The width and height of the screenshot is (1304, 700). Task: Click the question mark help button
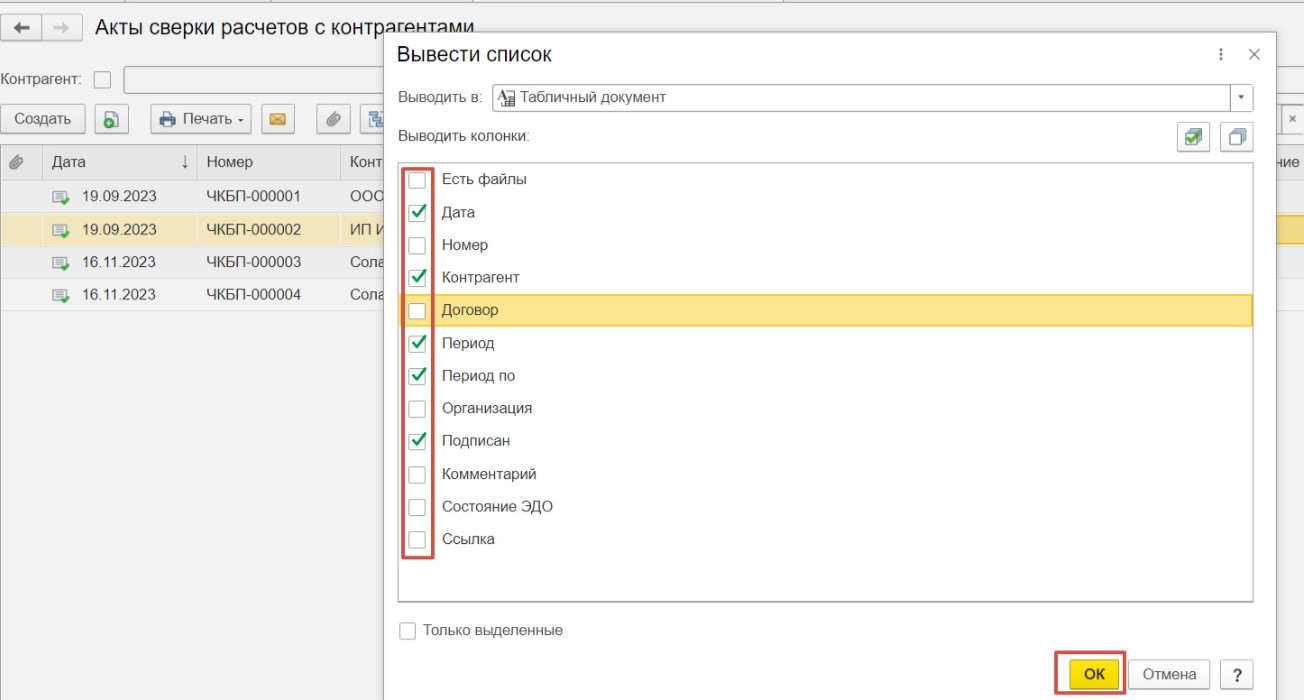click(x=1237, y=674)
